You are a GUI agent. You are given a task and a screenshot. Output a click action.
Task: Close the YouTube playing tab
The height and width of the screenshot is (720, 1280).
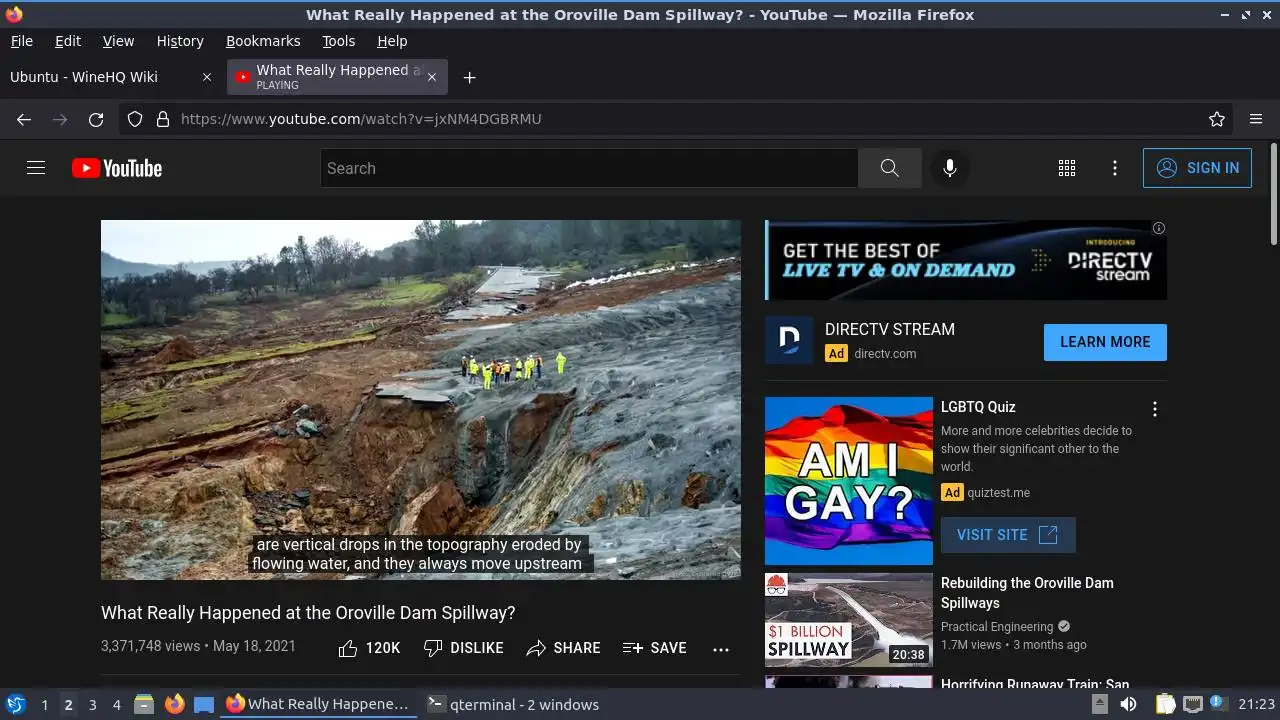432,77
